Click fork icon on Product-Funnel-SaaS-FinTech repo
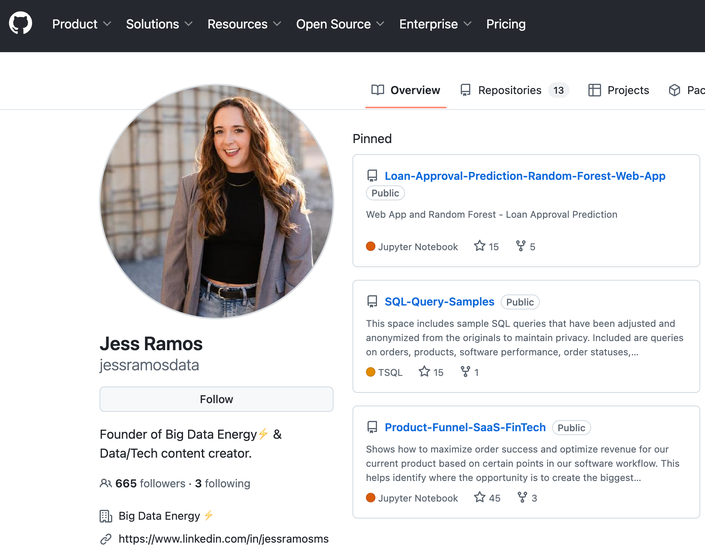Image resolution: width=705 pixels, height=547 pixels. click(522, 497)
